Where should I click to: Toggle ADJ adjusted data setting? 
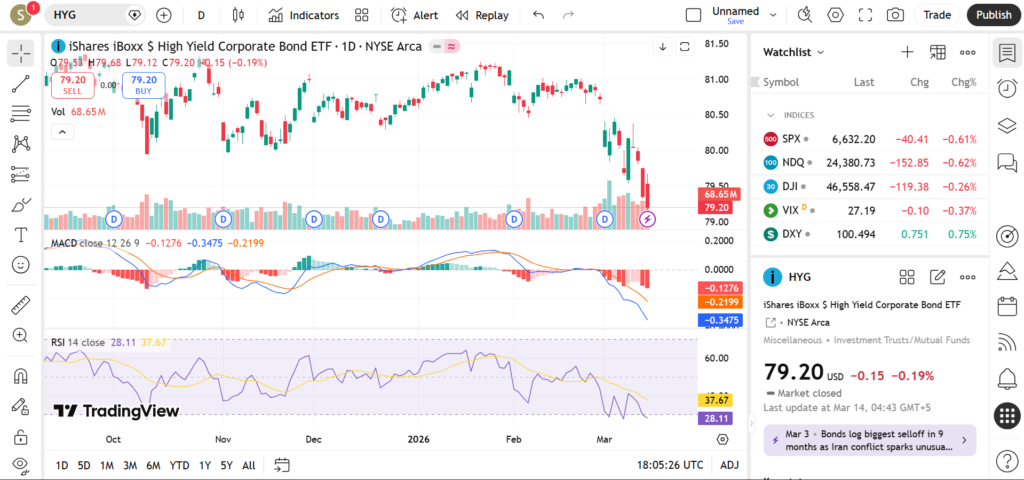tap(729, 465)
